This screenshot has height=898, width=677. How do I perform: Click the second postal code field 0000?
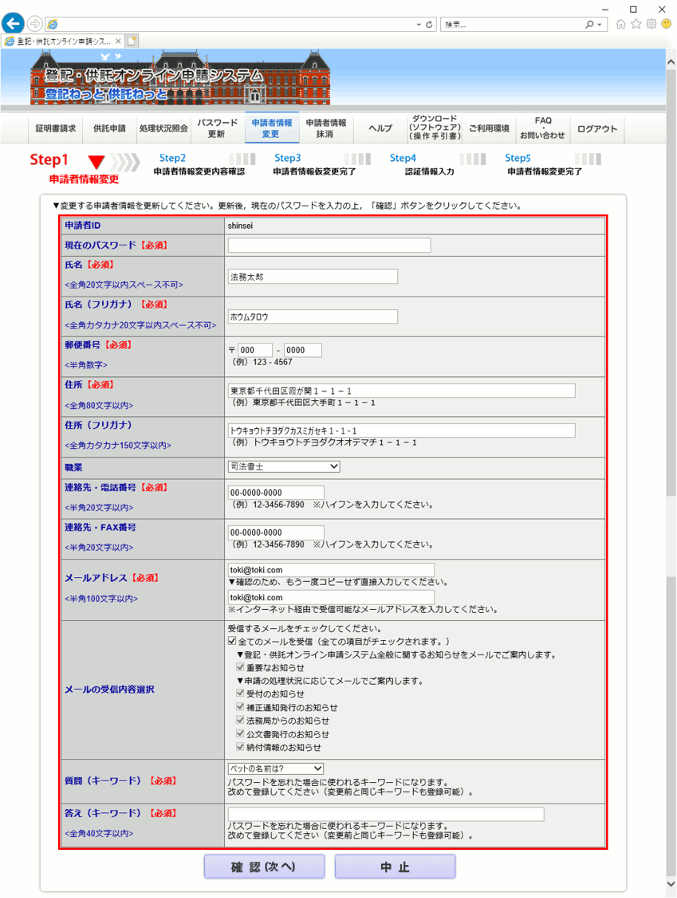point(303,350)
